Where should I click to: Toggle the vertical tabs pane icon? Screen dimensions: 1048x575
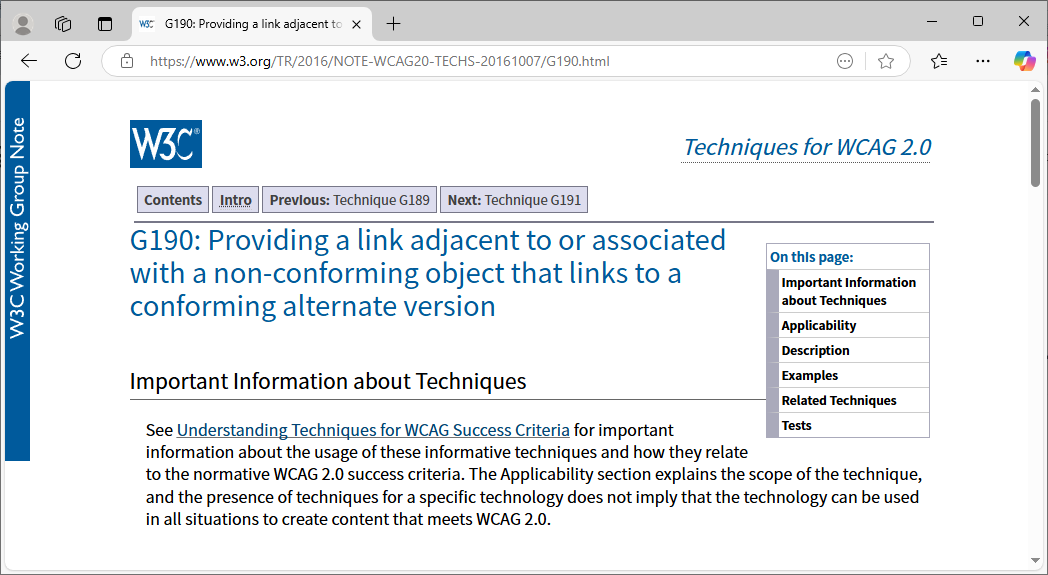(x=105, y=24)
